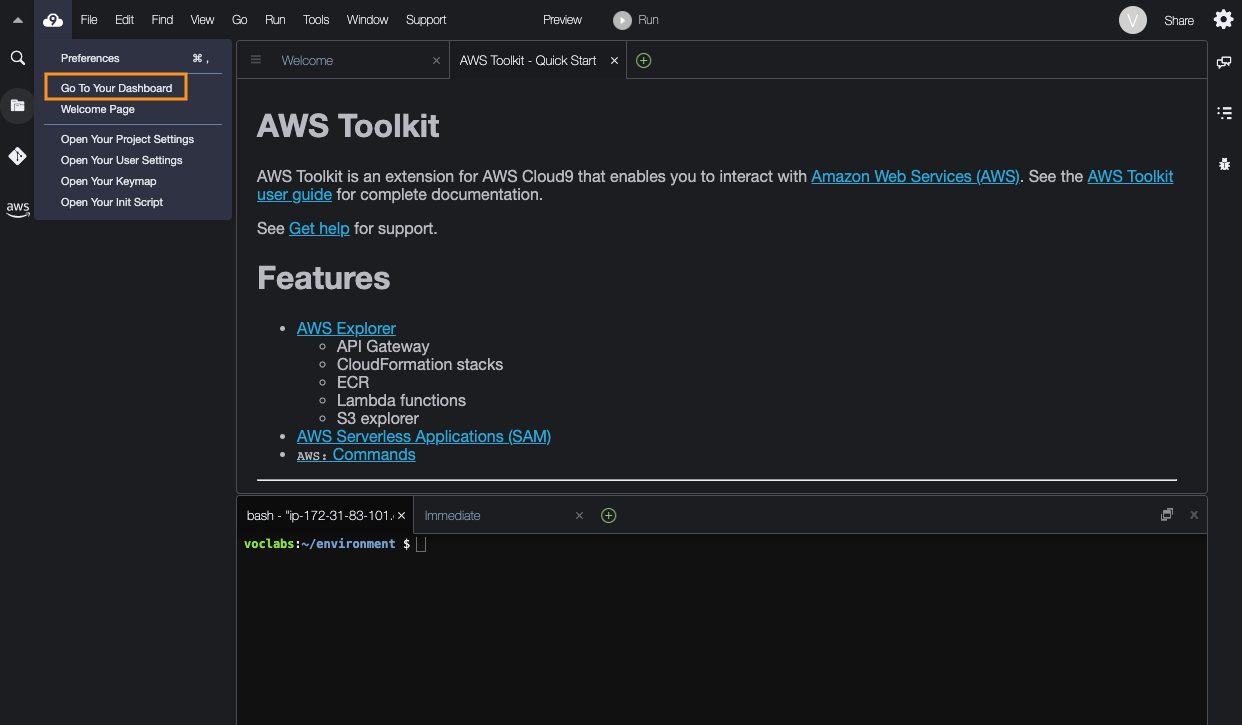Maximize the terminal panel icon
The height and width of the screenshot is (725, 1242).
(1167, 515)
